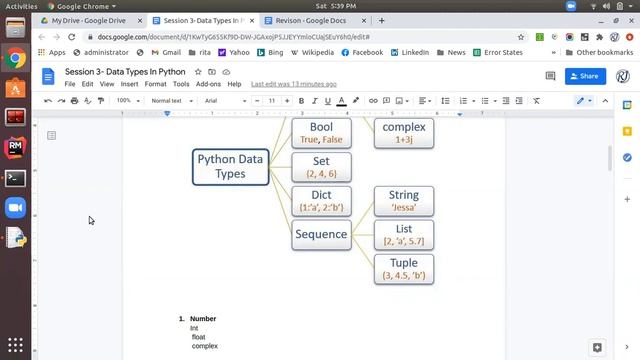
Task: Move document to a folder
Action: pyautogui.click(x=212, y=72)
